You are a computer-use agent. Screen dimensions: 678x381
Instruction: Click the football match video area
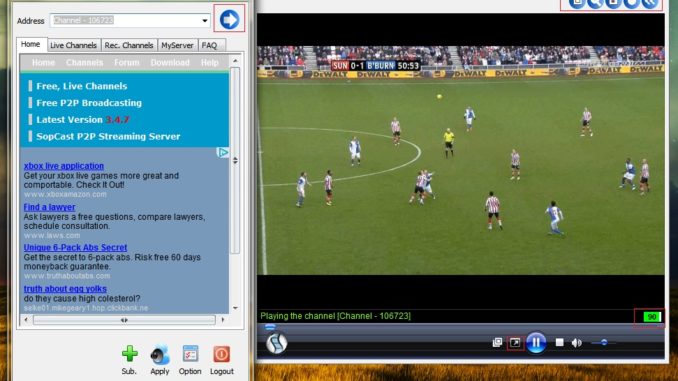coord(461,160)
